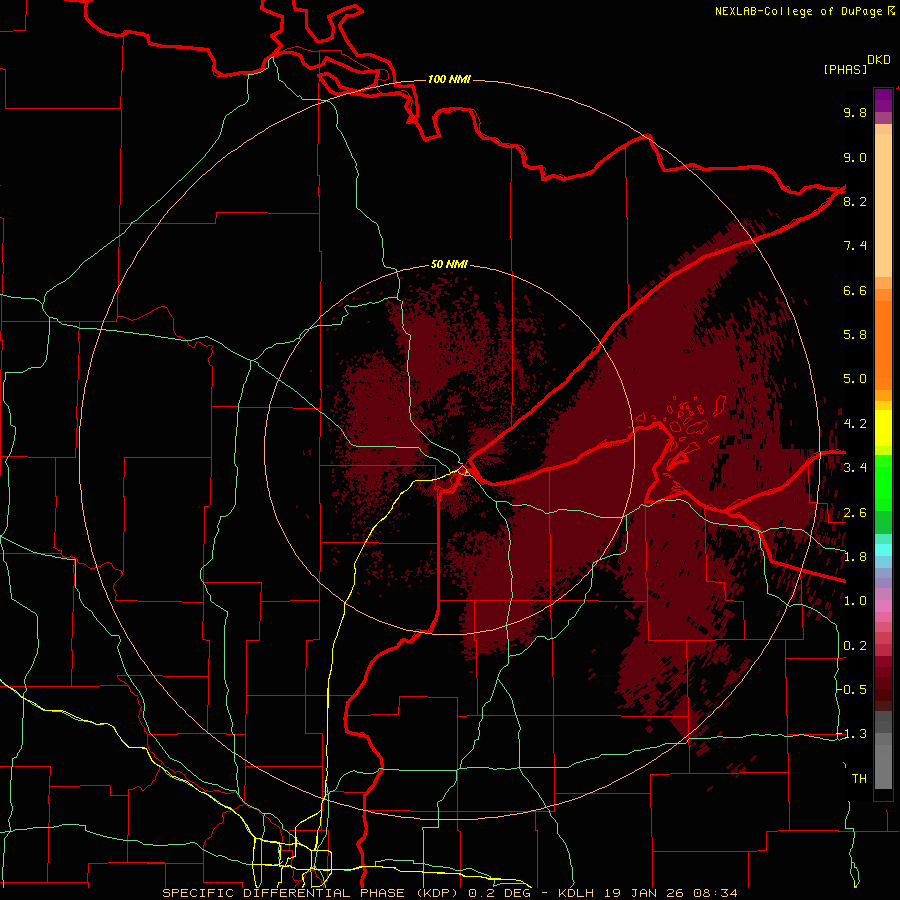Image resolution: width=900 pixels, height=900 pixels.
Task: Select the yellow band on the color scale
Action: click(883, 428)
